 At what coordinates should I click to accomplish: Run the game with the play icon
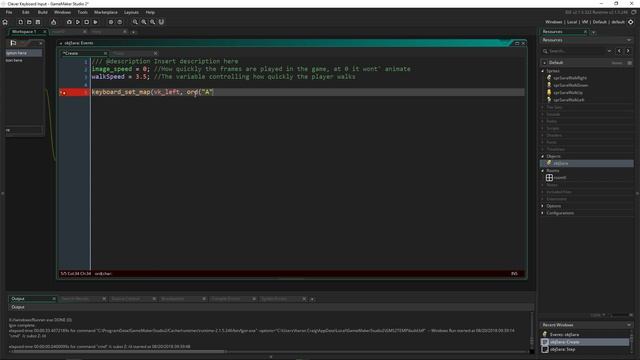pyautogui.click(x=78, y=22)
